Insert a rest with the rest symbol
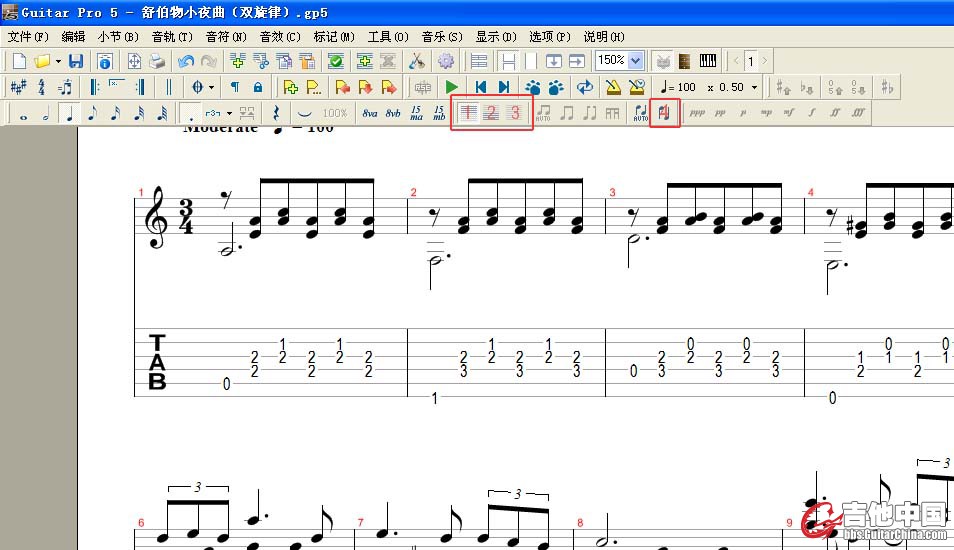The width and height of the screenshot is (954, 550). pyautogui.click(x=276, y=113)
